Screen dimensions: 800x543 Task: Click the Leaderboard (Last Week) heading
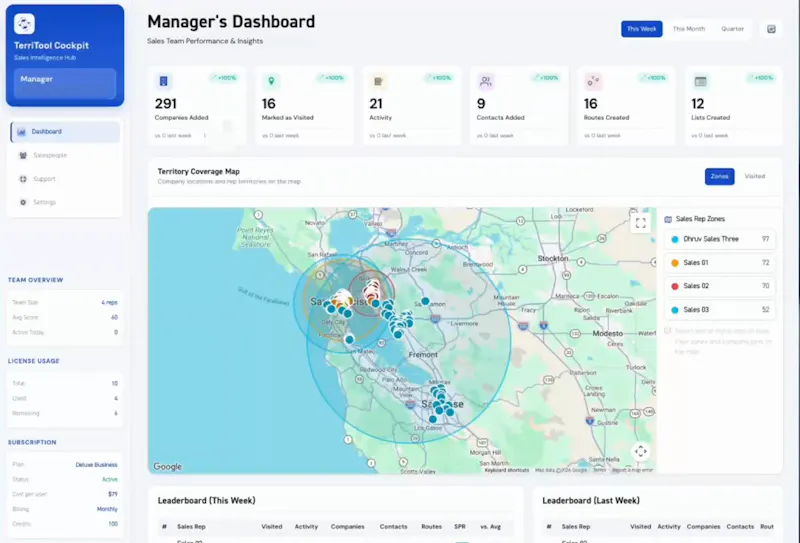[590, 501]
